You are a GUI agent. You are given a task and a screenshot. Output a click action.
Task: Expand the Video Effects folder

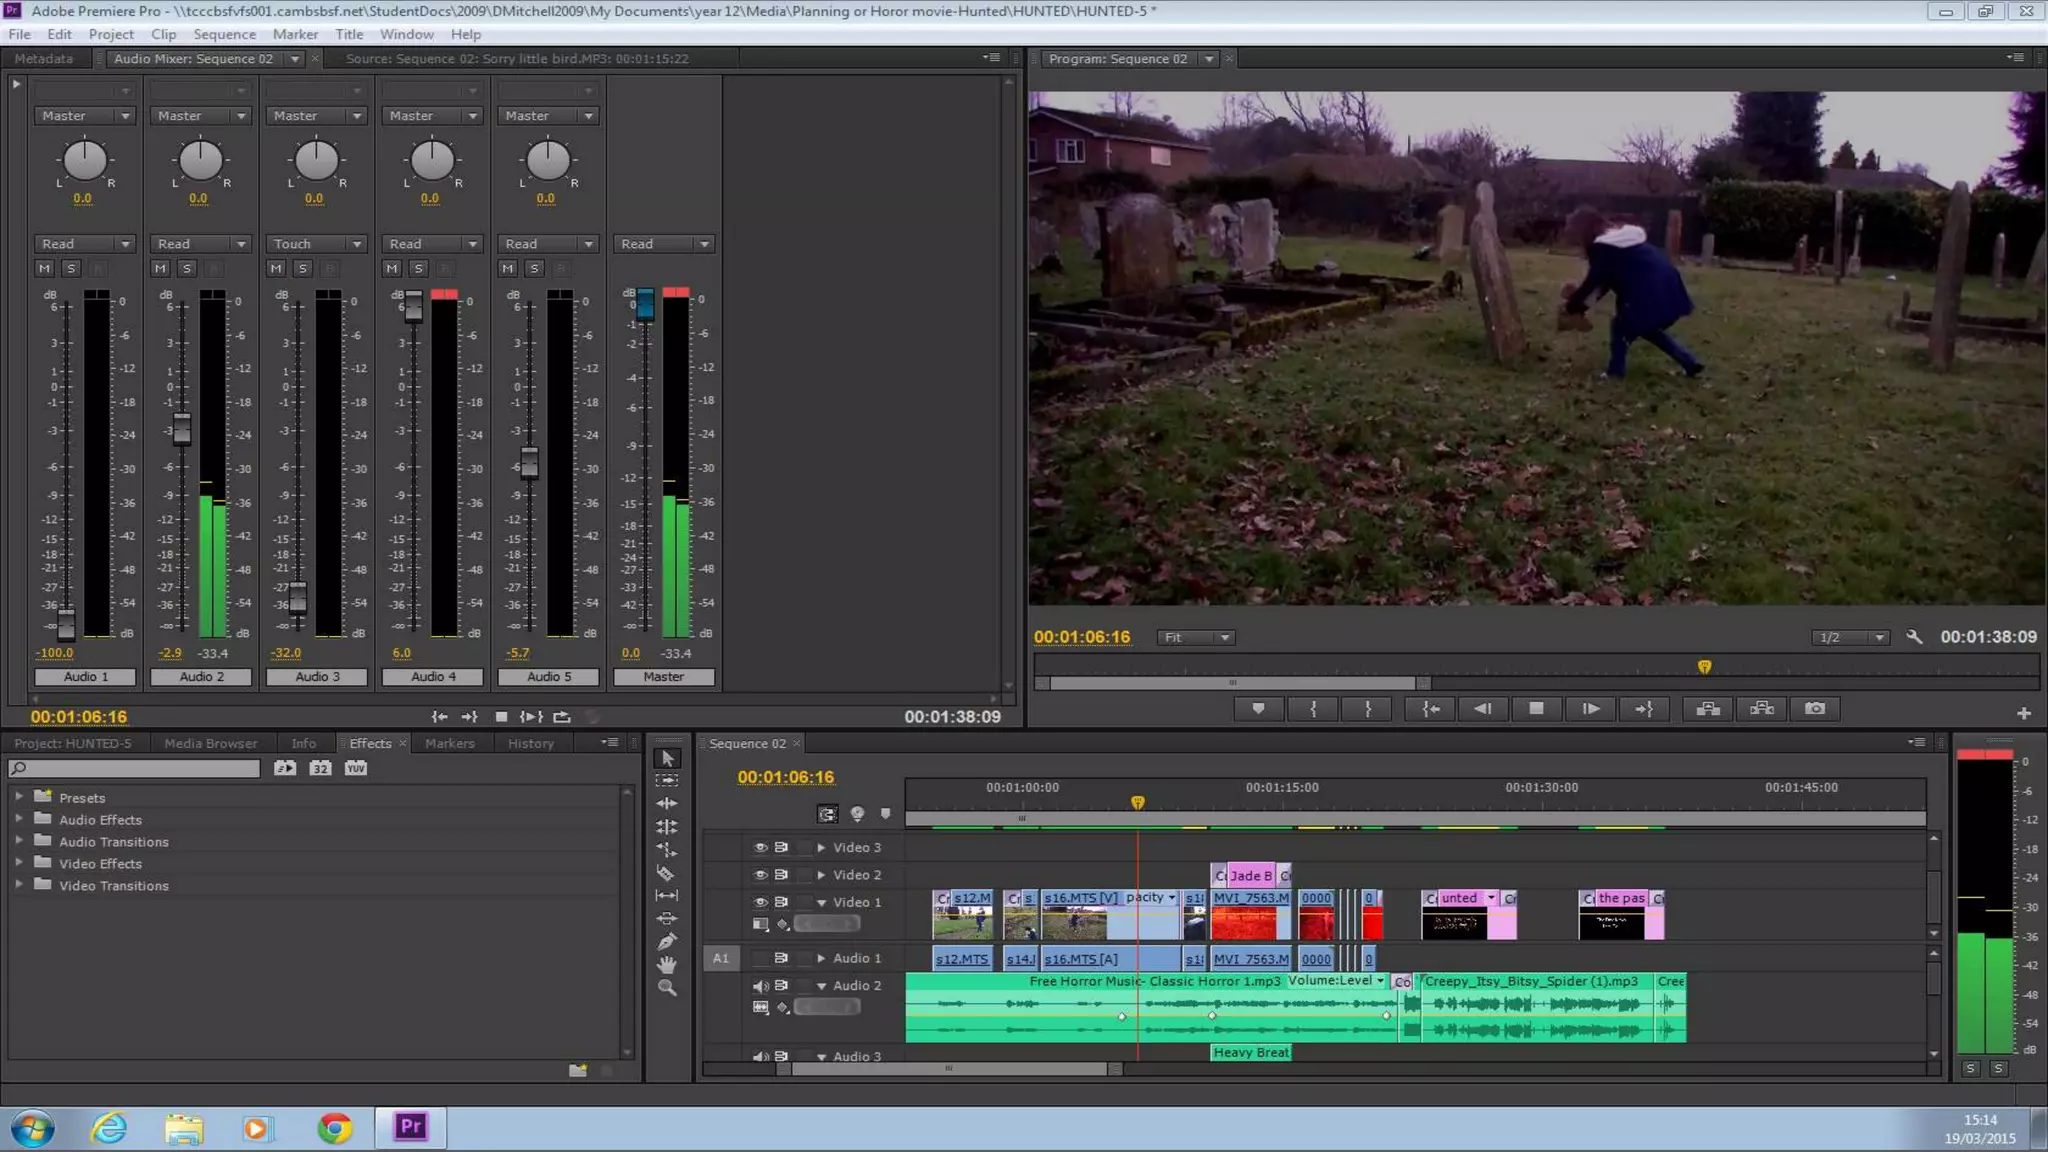pyautogui.click(x=19, y=862)
